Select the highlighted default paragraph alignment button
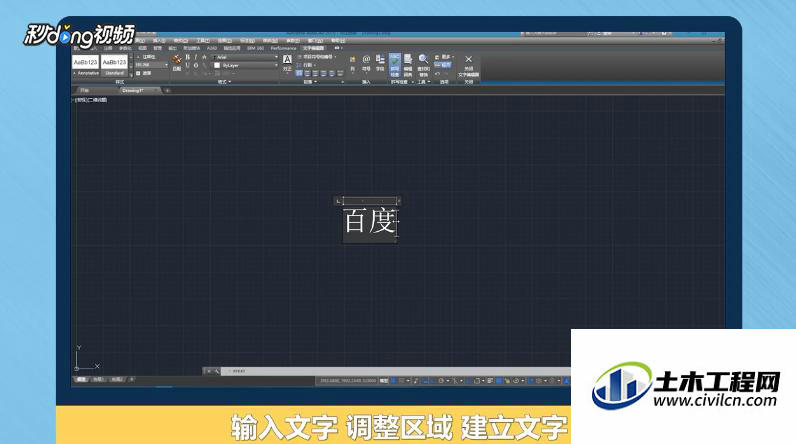This screenshot has width=796, height=444. 299,74
